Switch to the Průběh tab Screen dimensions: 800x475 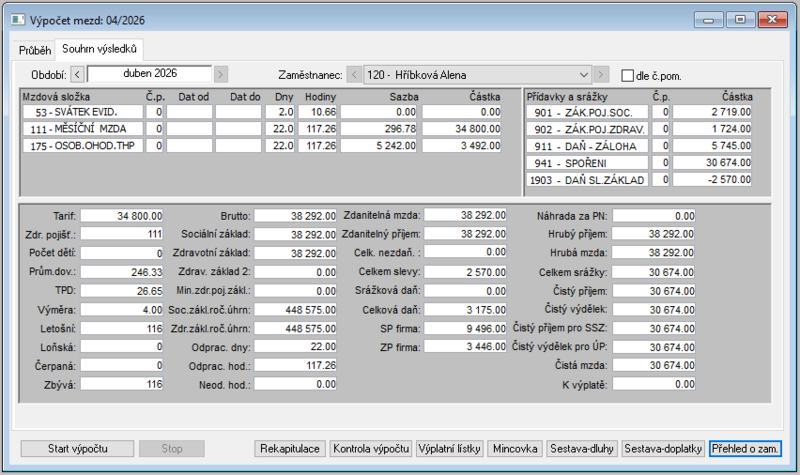click(x=35, y=50)
